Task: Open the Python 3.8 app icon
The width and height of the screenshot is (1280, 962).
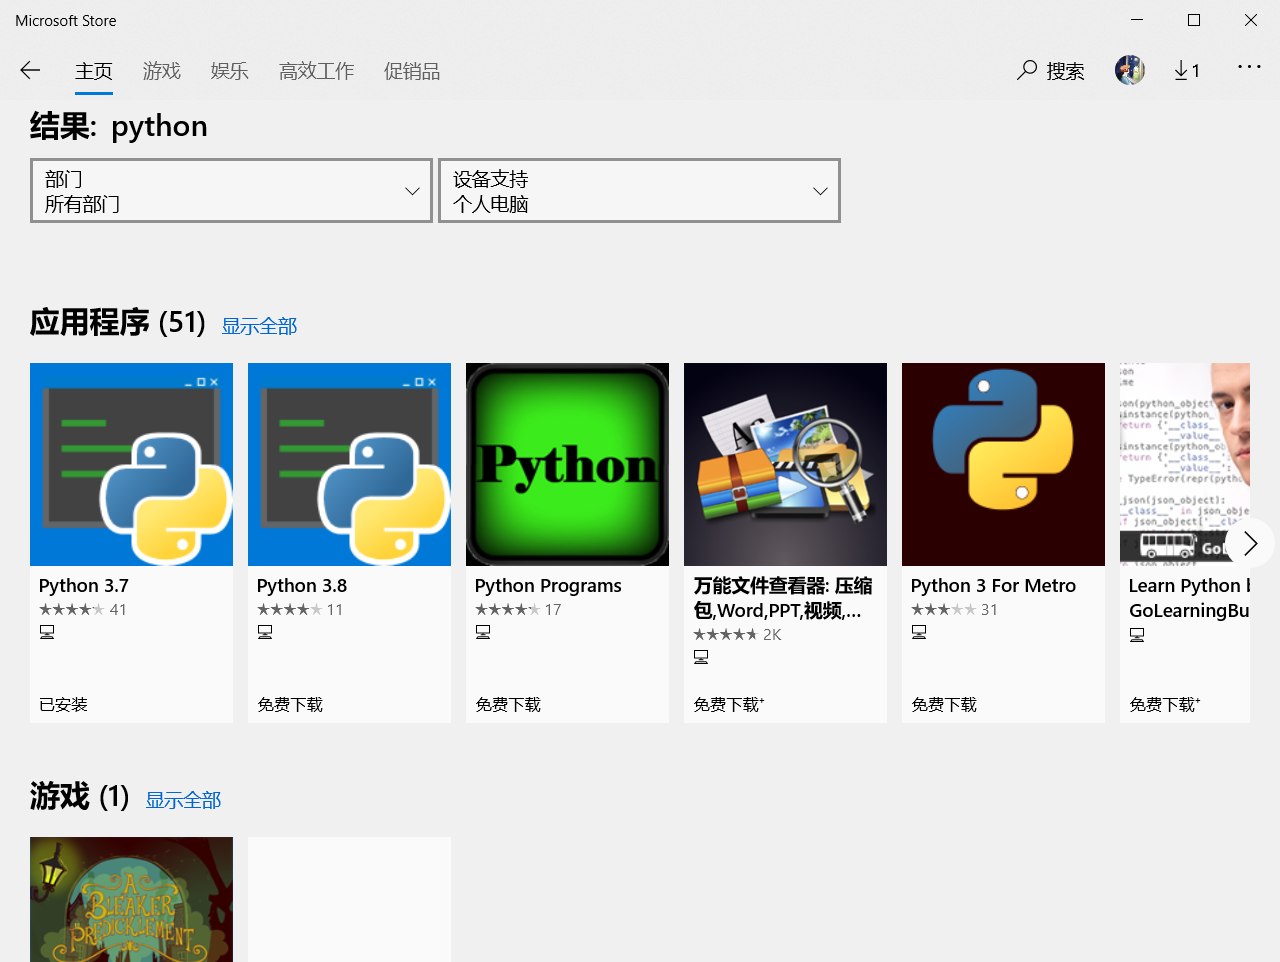Action: pyautogui.click(x=349, y=464)
